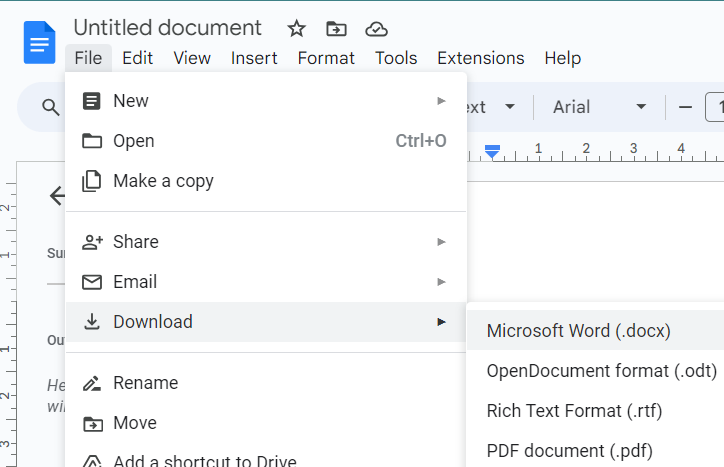
Task: Expand the New submenu
Action: tap(441, 101)
